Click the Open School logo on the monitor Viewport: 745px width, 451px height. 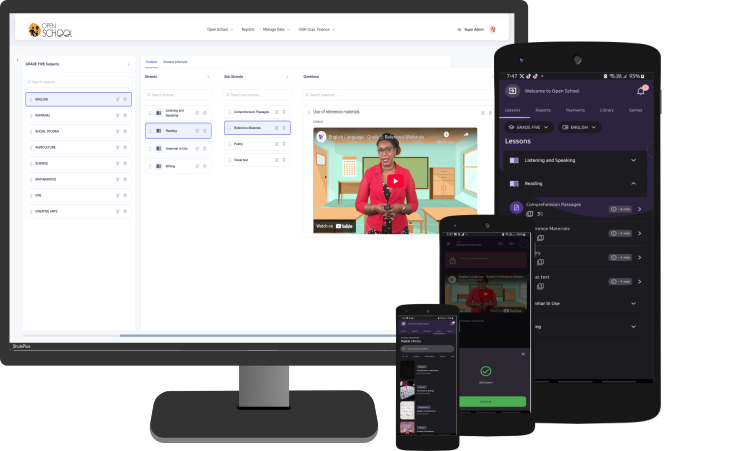pos(50,30)
